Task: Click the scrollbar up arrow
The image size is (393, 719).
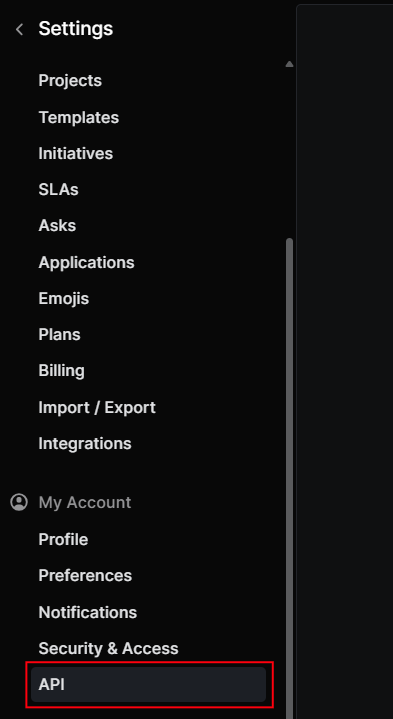Action: [x=289, y=64]
